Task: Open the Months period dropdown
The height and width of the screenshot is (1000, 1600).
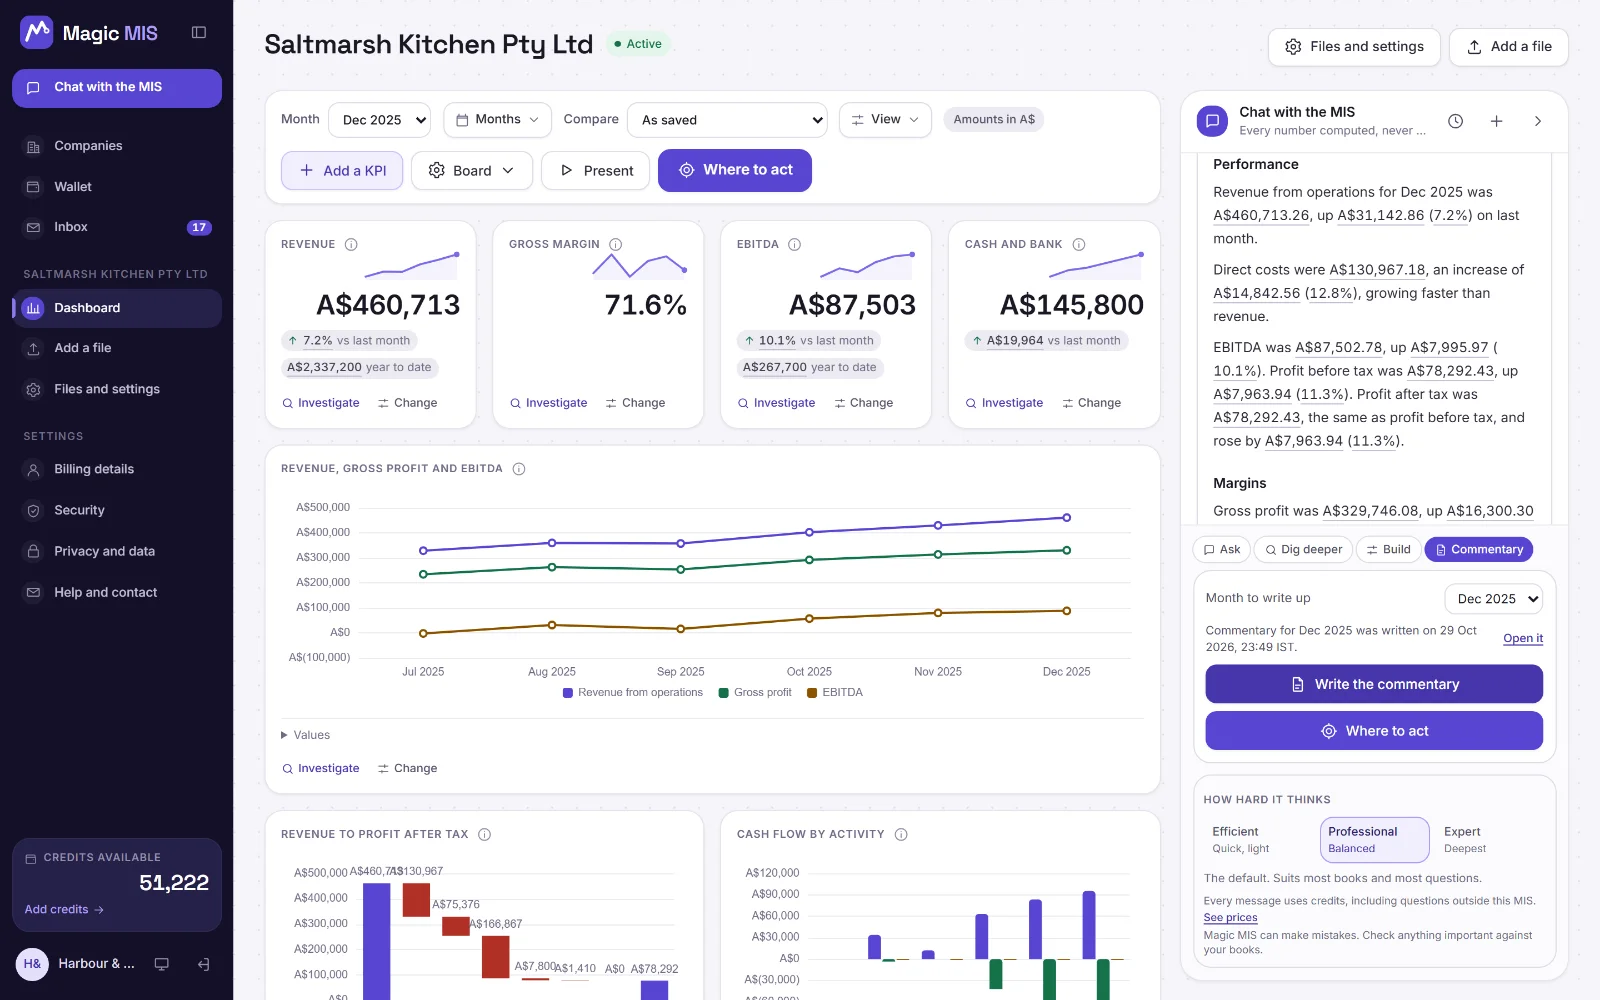Action: (x=497, y=120)
